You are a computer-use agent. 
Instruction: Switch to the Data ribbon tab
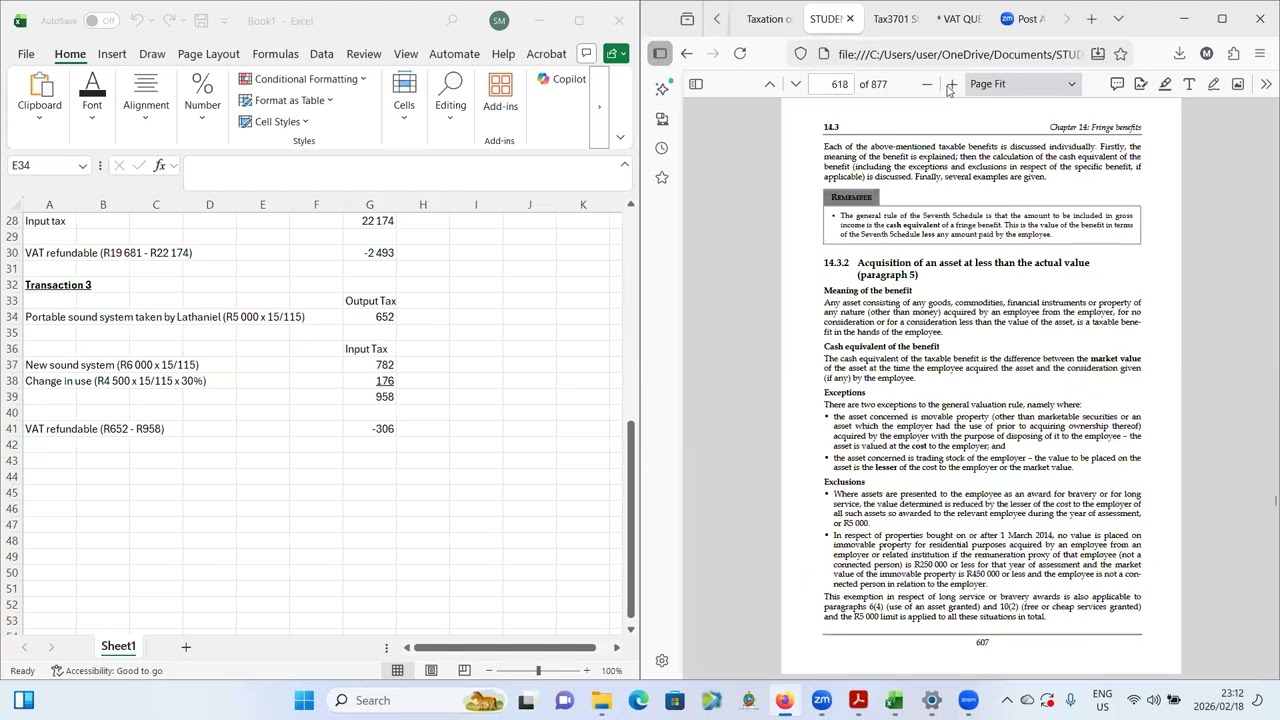[322, 54]
